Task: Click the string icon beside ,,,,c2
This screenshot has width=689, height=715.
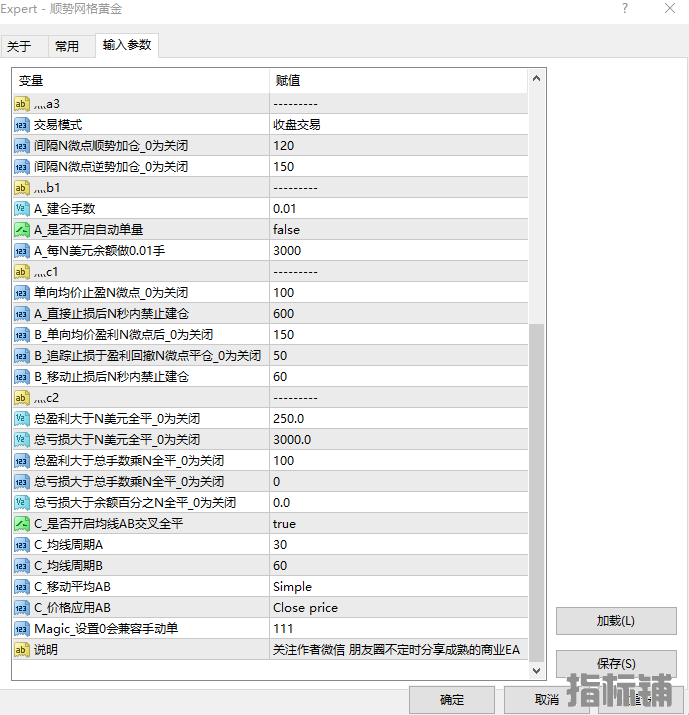Action: (21, 398)
